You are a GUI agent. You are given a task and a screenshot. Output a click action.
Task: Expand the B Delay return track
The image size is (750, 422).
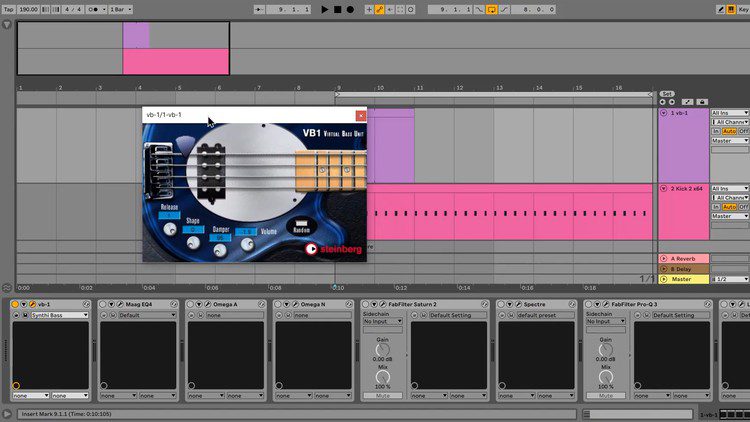(x=663, y=269)
